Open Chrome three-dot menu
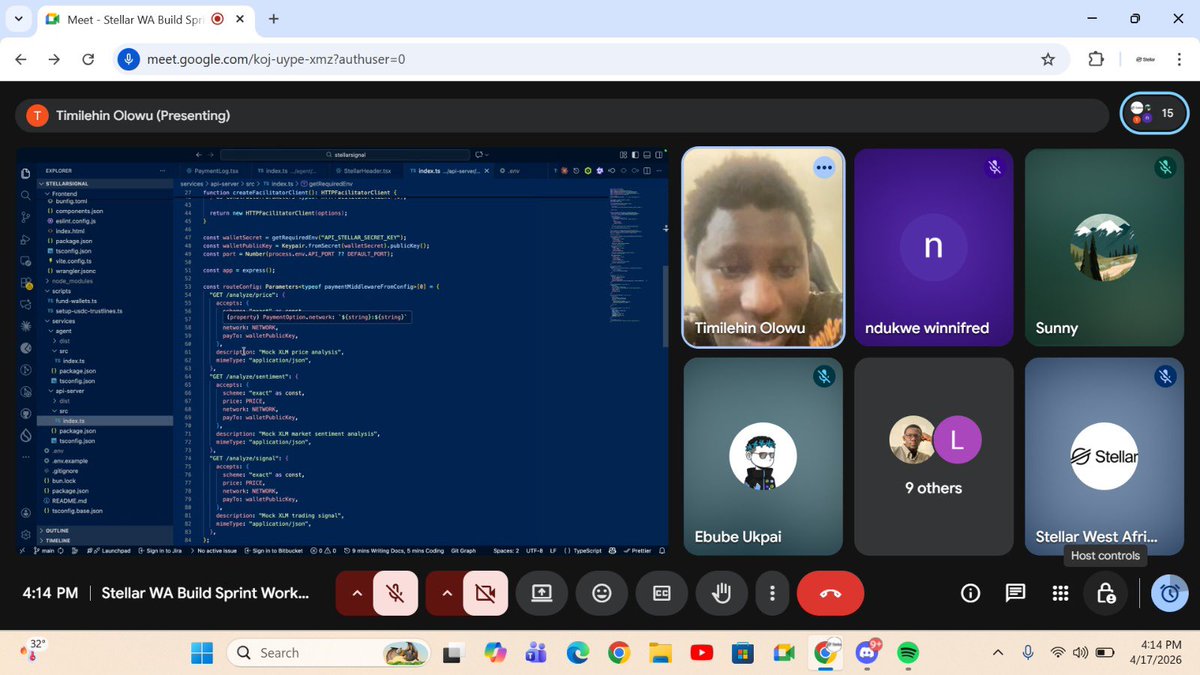The image size is (1200, 675). 1180,59
